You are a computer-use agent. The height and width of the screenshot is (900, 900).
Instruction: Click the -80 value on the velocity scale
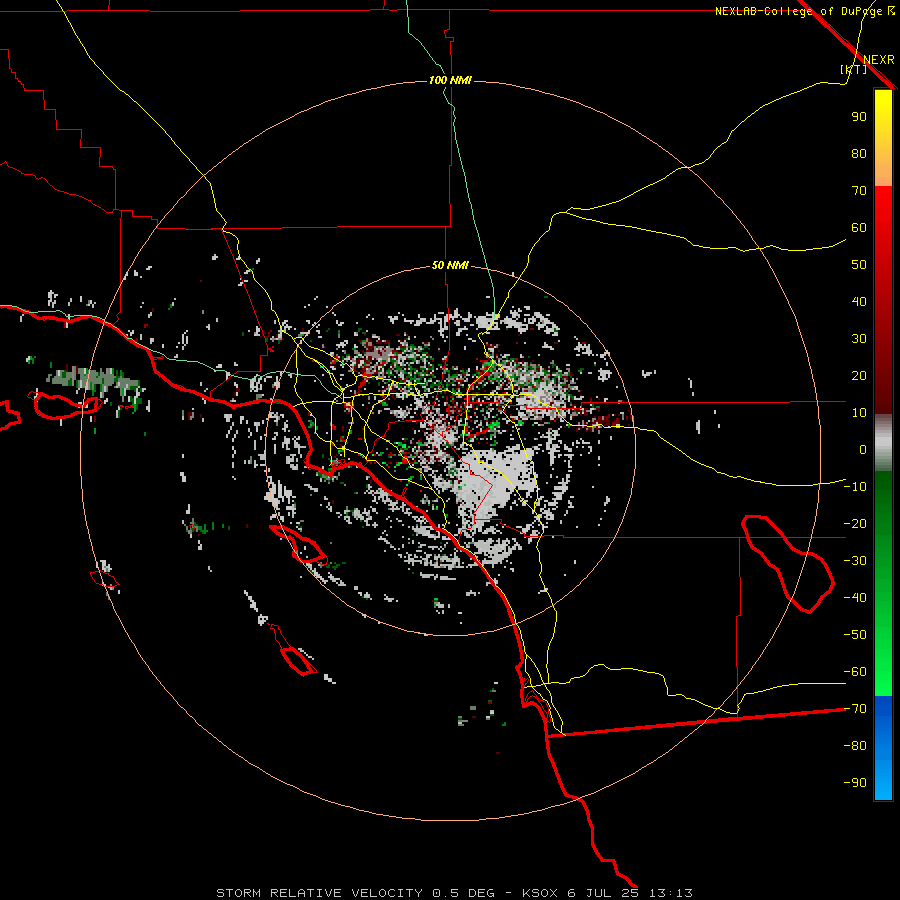(x=855, y=746)
